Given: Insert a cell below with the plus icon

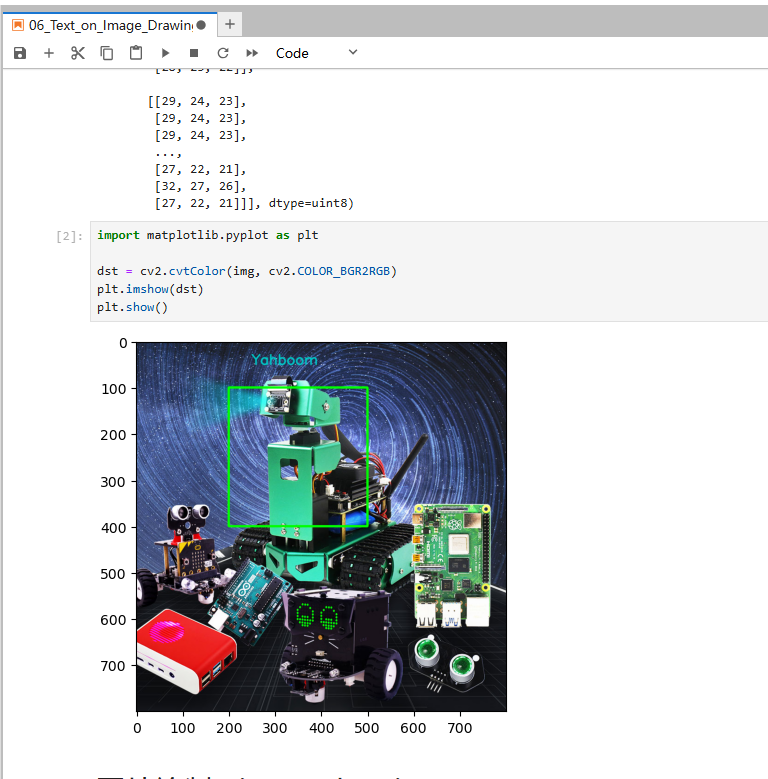Looking at the screenshot, I should click(x=49, y=53).
